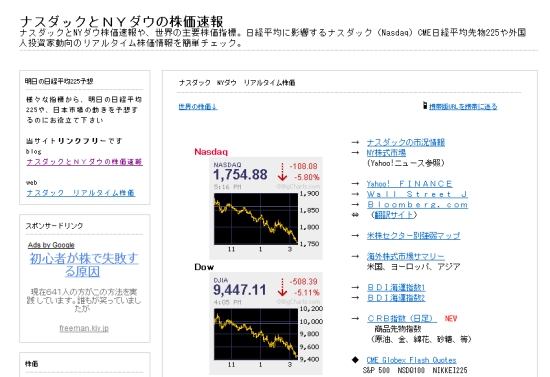Image resolution: width=550 pixels, height=377 pixels.
Task: Click the send-URL-to-mobile link
Action: (x=463, y=106)
